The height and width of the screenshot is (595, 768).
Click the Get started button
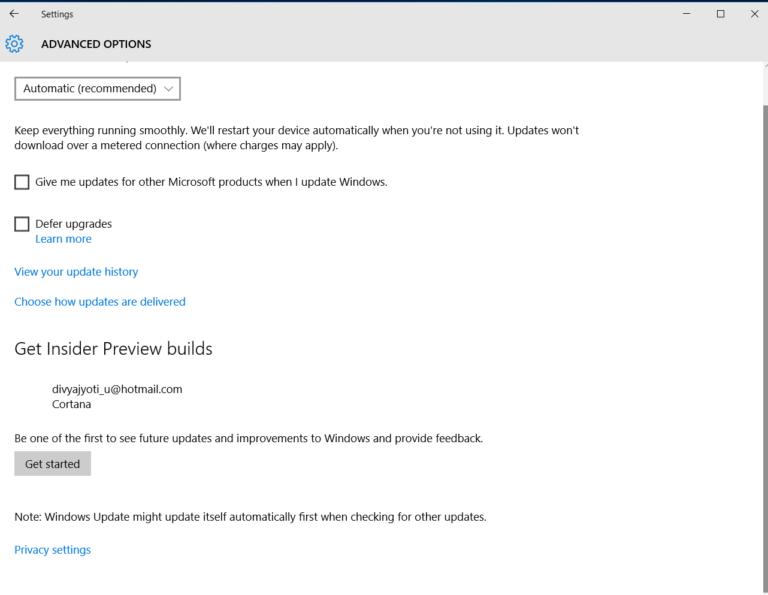pos(52,464)
